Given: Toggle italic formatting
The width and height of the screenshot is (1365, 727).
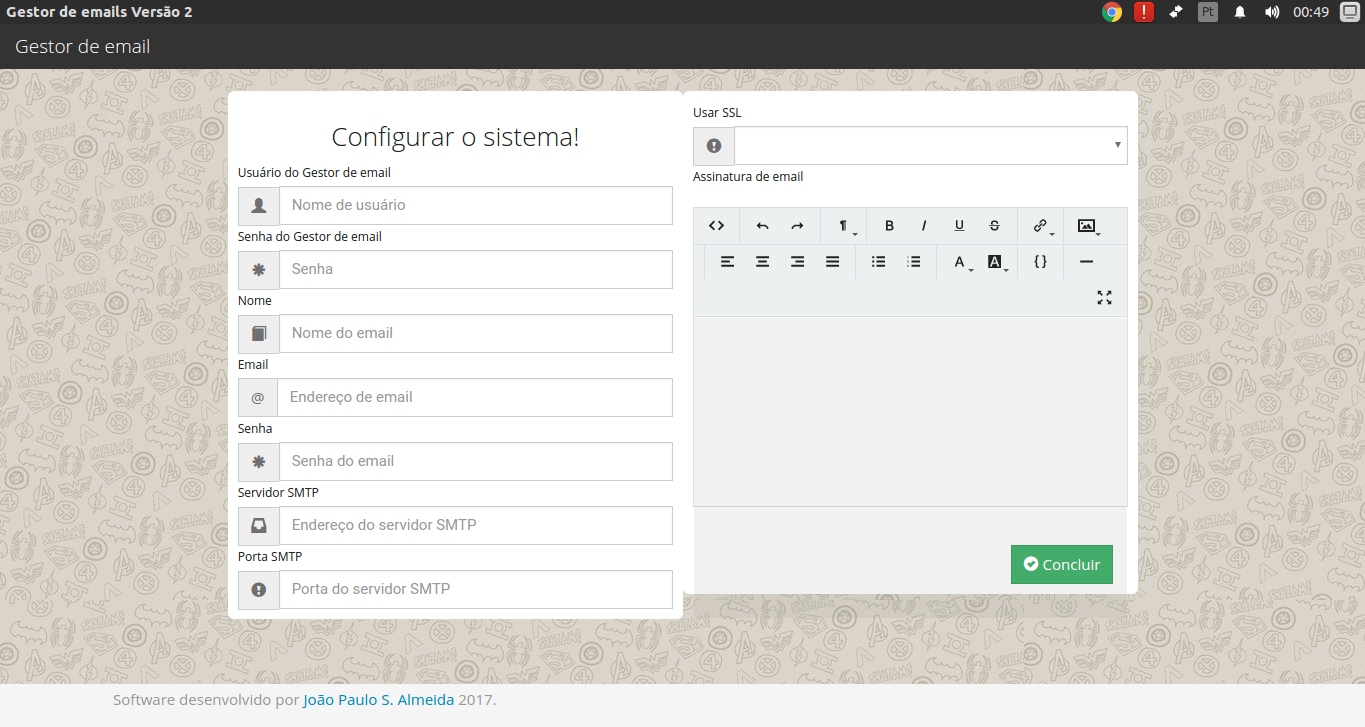Looking at the screenshot, I should (x=924, y=225).
